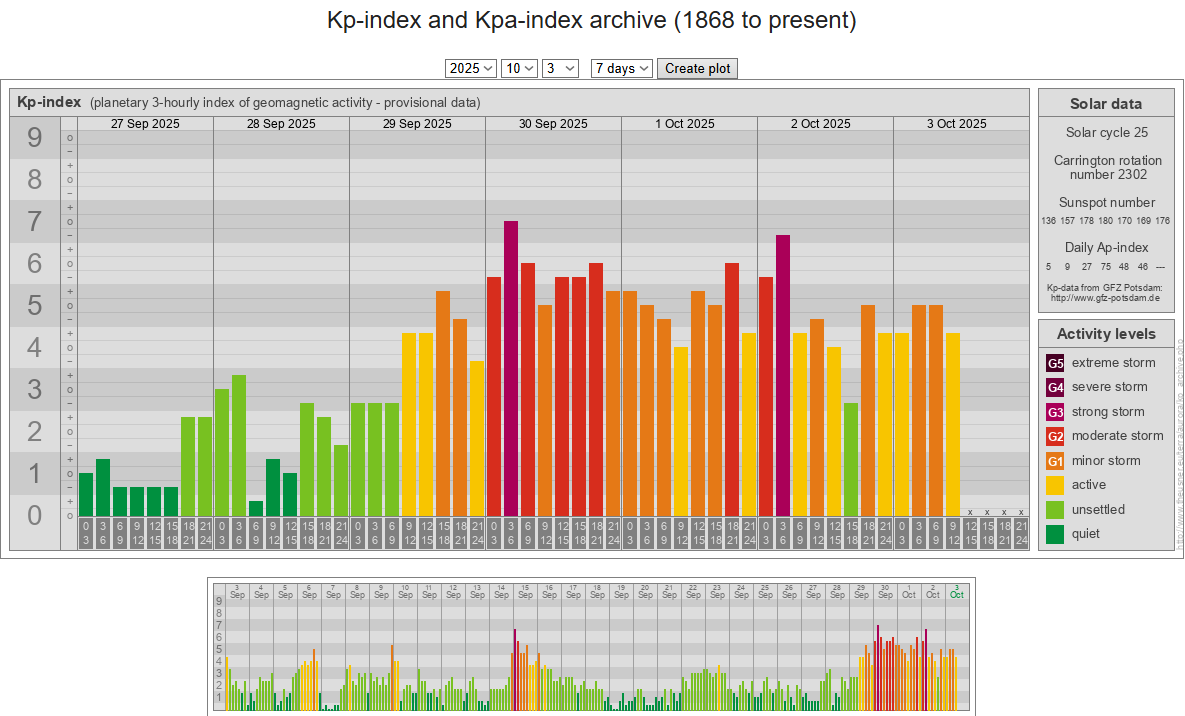This screenshot has width=1185, height=716.
Task: Click the 2 Oct 2025 date header
Action: pos(821,124)
